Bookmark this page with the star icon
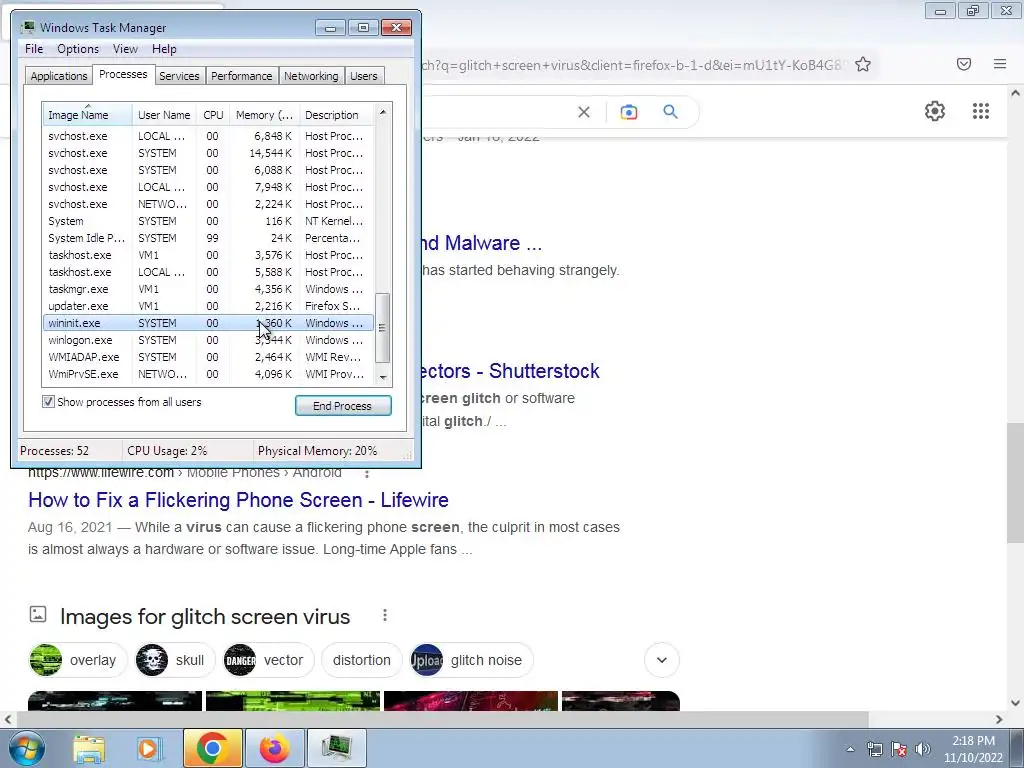1024x768 pixels. [863, 64]
